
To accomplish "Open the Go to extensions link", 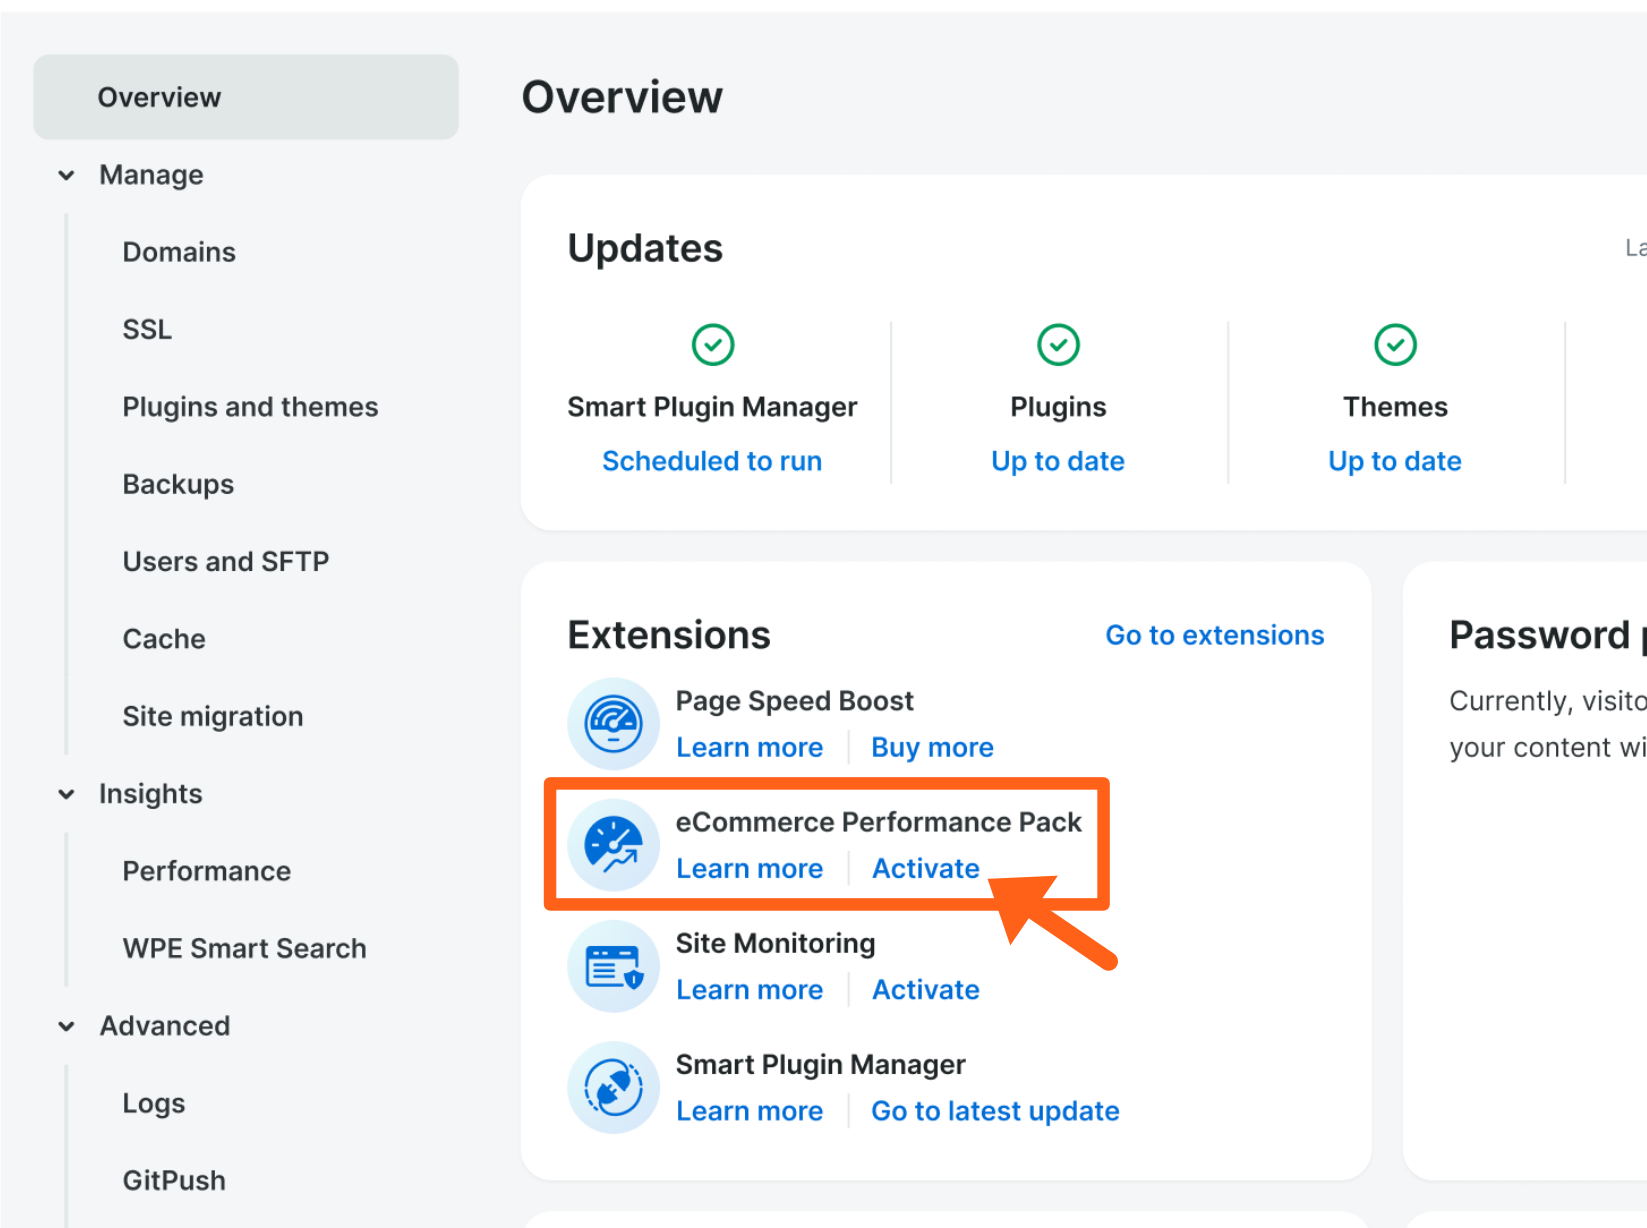I will (x=1214, y=635).
